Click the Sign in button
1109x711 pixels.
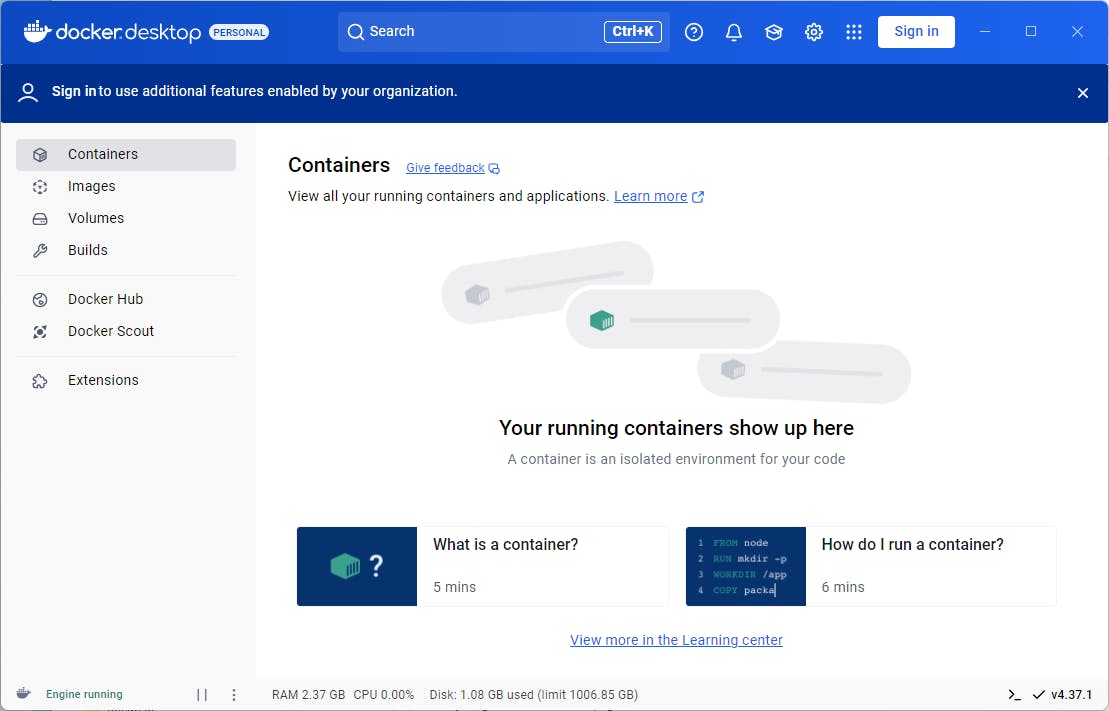[916, 32]
